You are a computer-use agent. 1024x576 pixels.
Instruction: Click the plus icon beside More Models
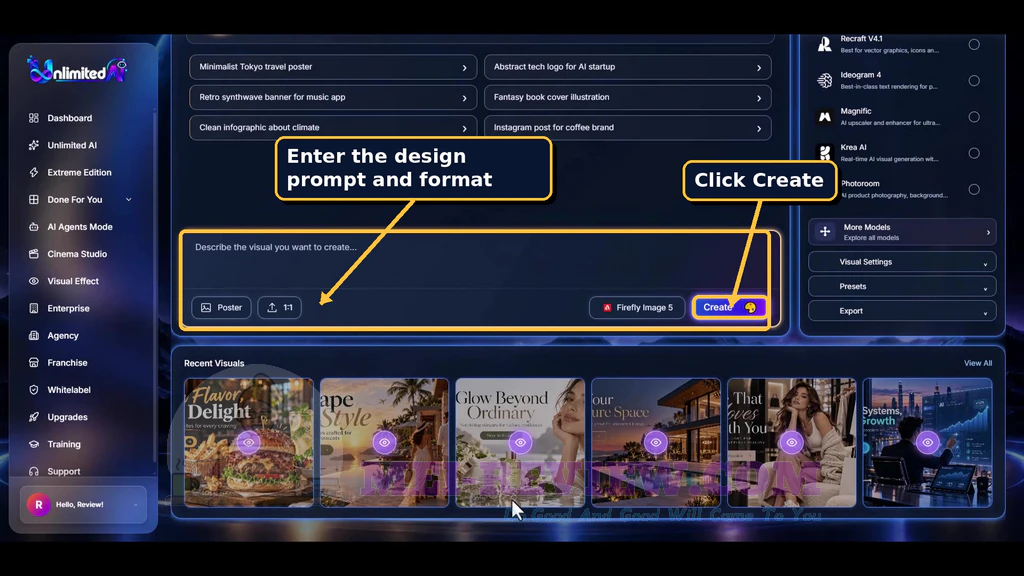(x=825, y=232)
